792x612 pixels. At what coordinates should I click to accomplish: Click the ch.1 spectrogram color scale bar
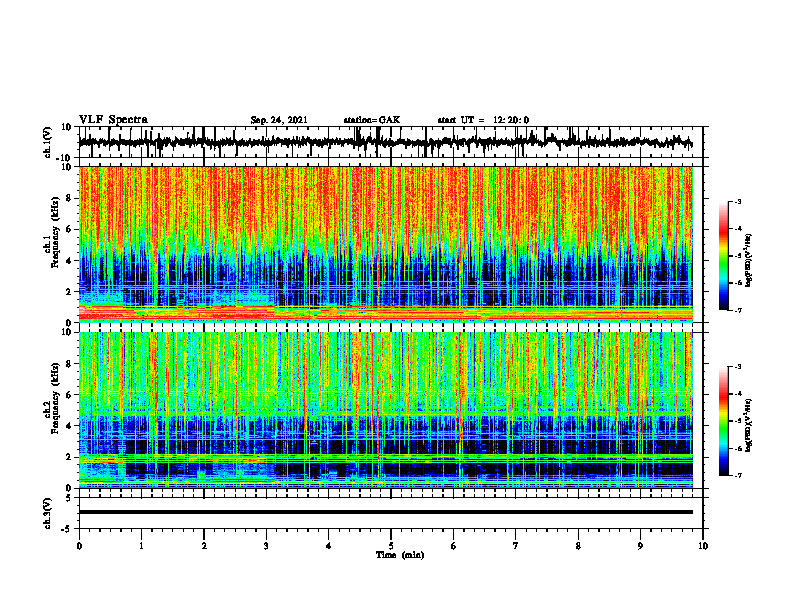coord(724,256)
